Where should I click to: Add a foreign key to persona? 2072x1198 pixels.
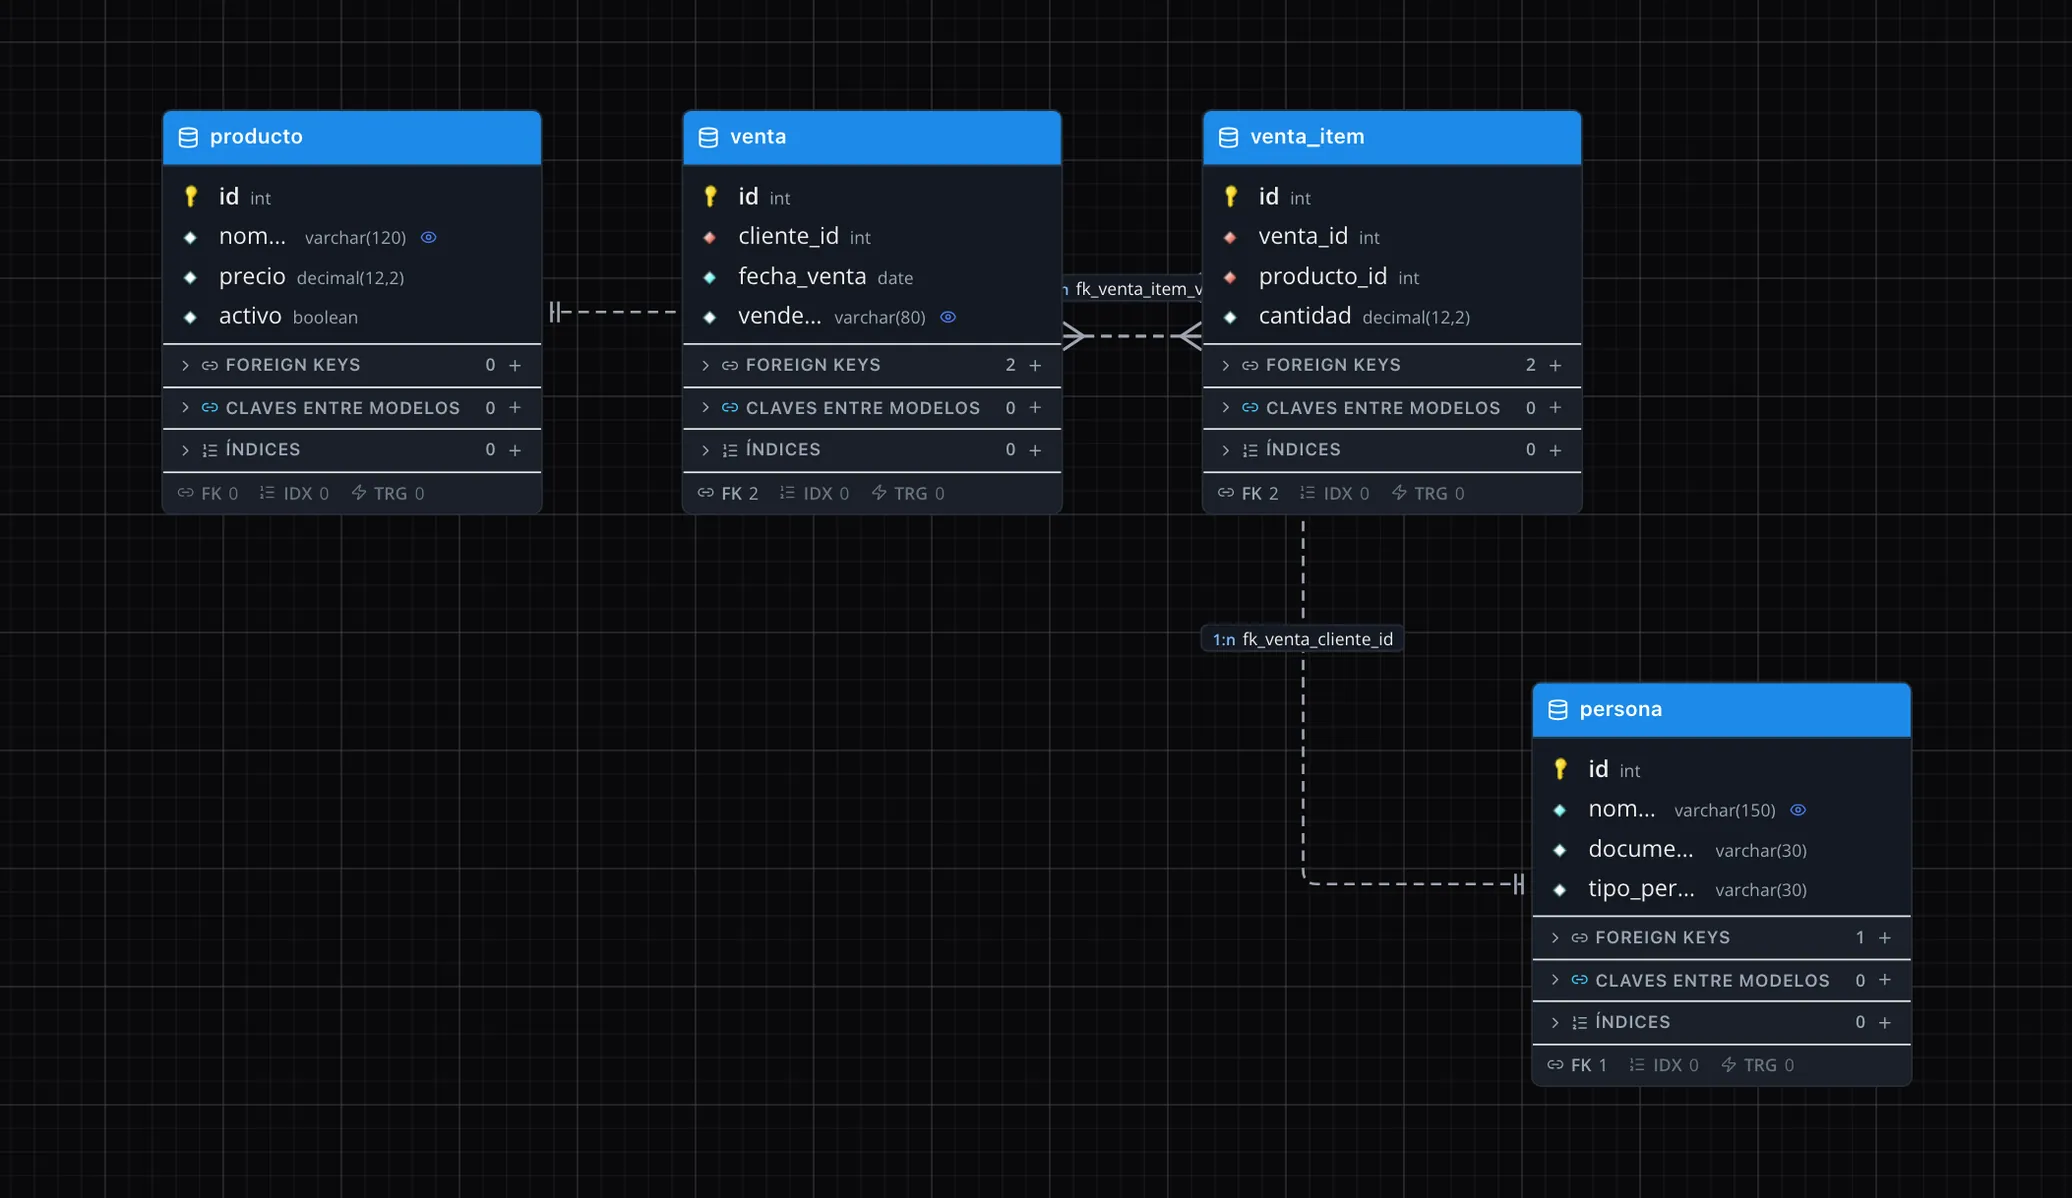(1885, 938)
